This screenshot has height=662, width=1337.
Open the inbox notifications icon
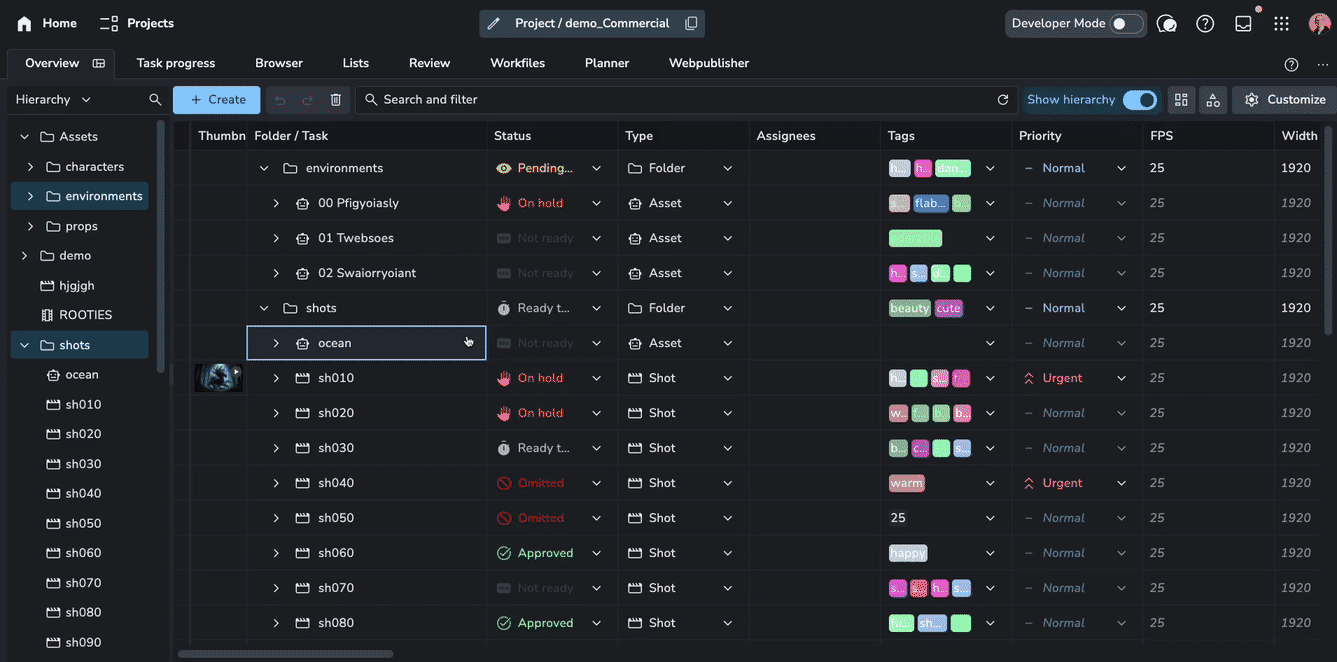click(x=1243, y=23)
